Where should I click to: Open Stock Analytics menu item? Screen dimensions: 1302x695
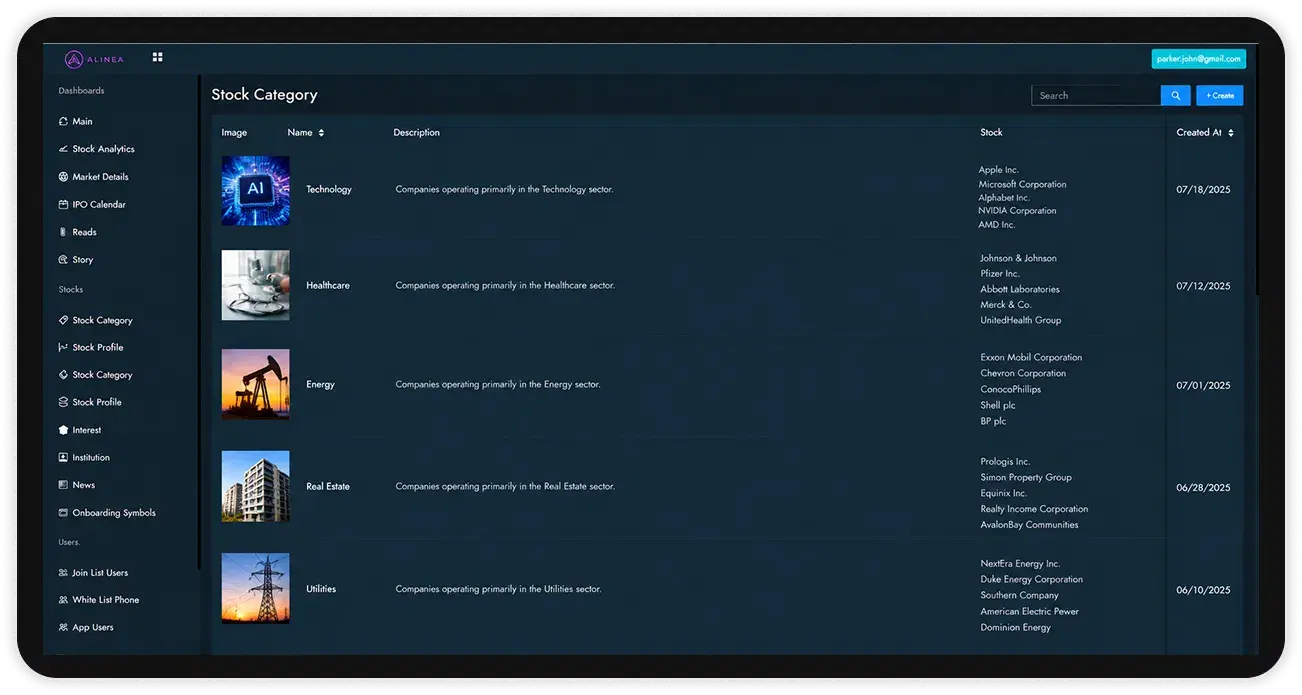click(x=104, y=149)
